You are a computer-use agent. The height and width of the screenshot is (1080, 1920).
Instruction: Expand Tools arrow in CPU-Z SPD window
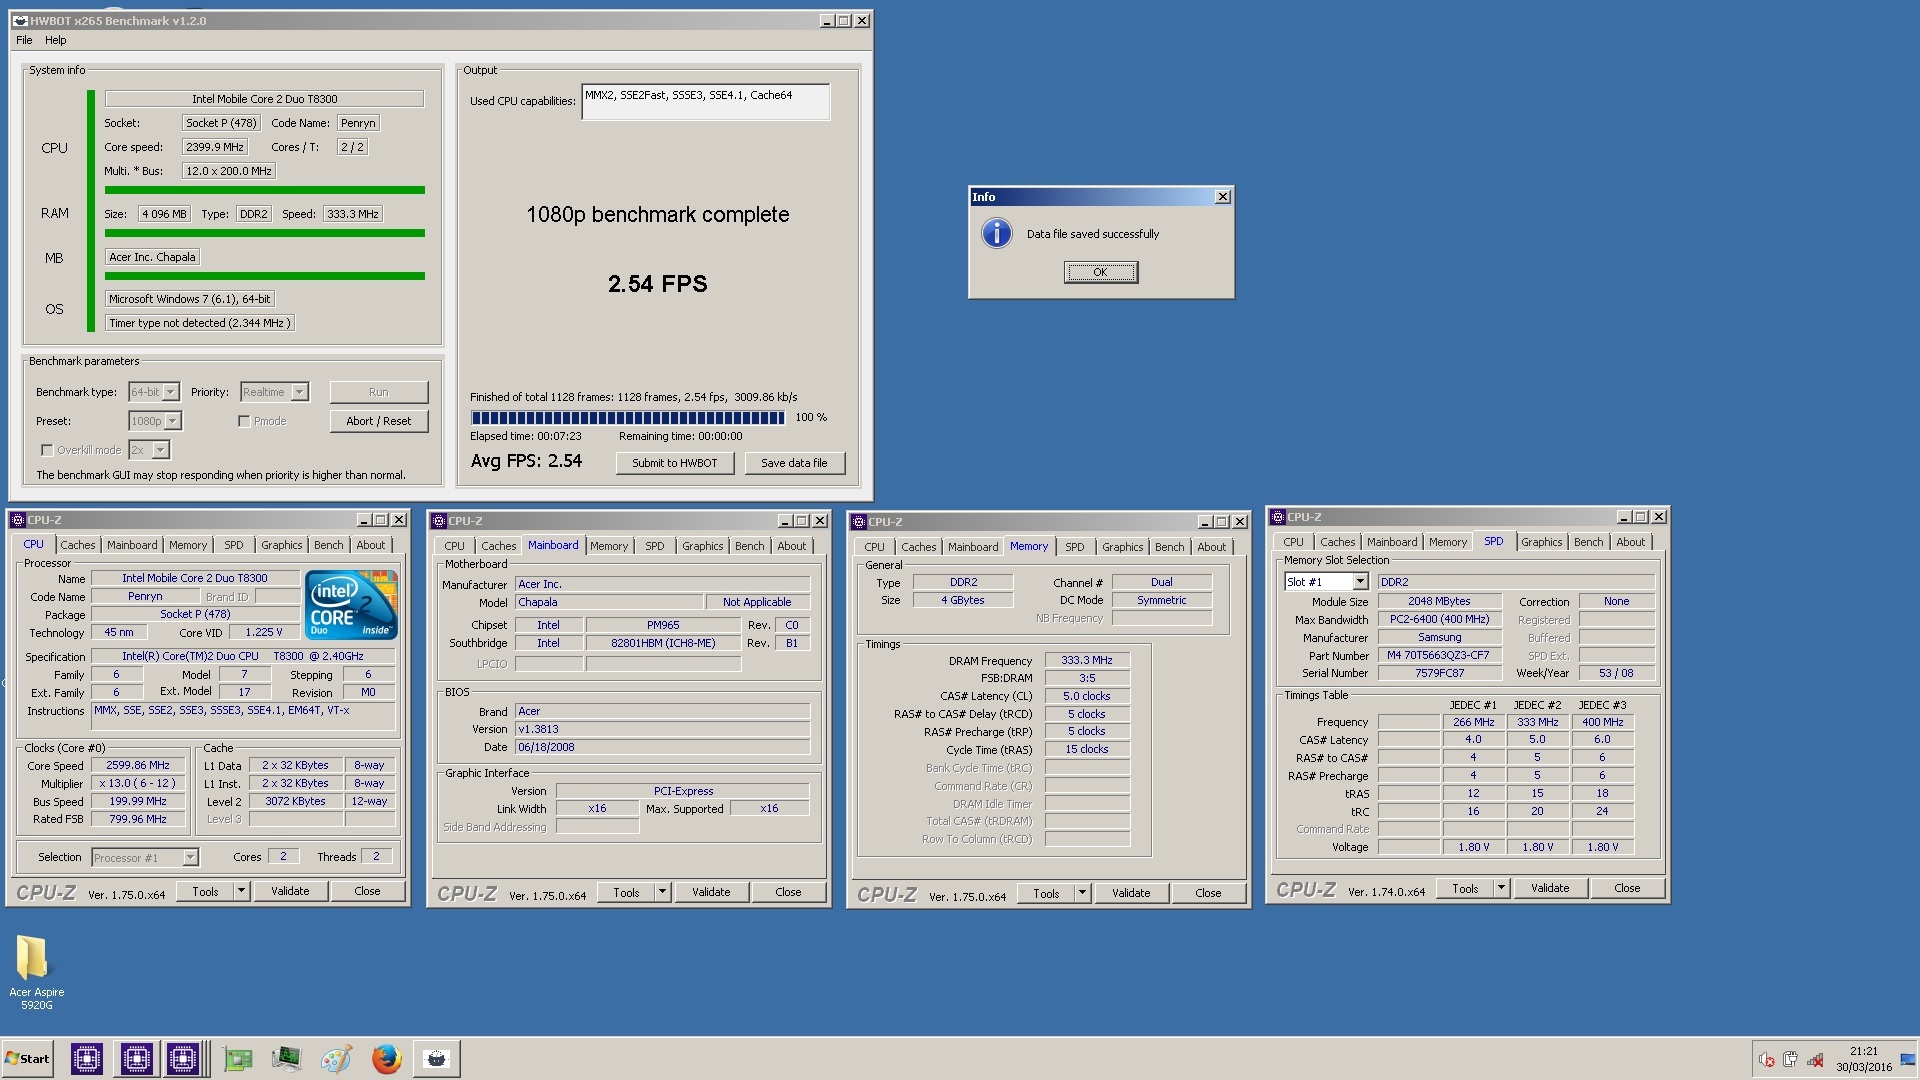1501,888
